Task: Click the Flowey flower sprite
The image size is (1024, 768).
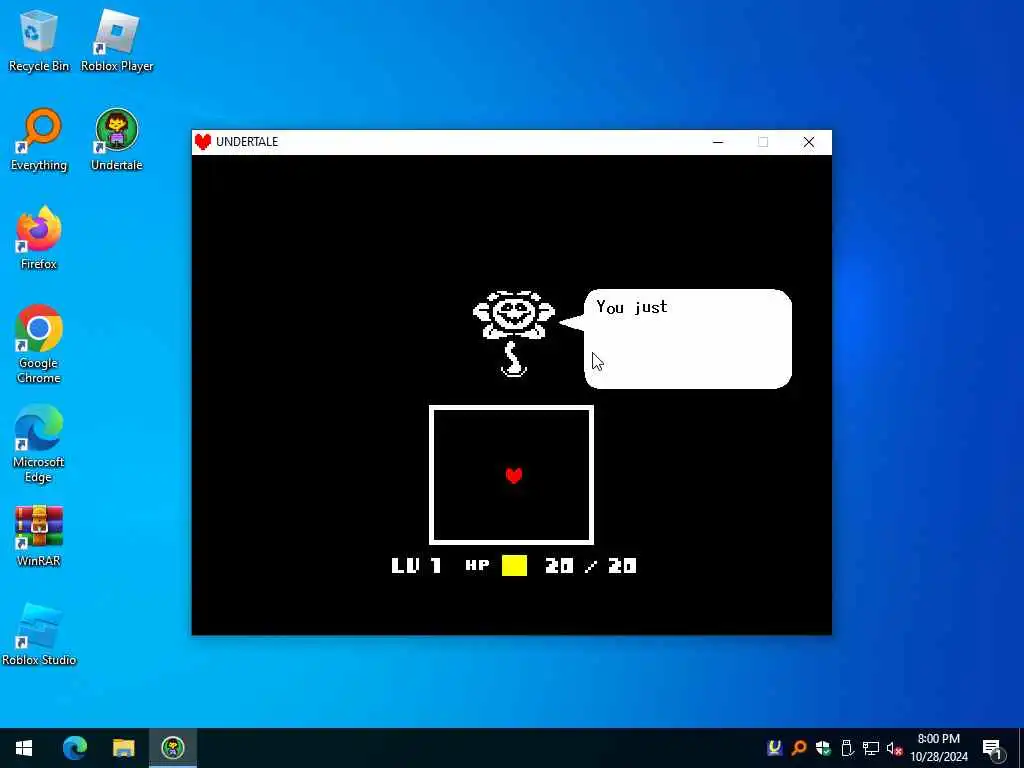Action: 514,334
